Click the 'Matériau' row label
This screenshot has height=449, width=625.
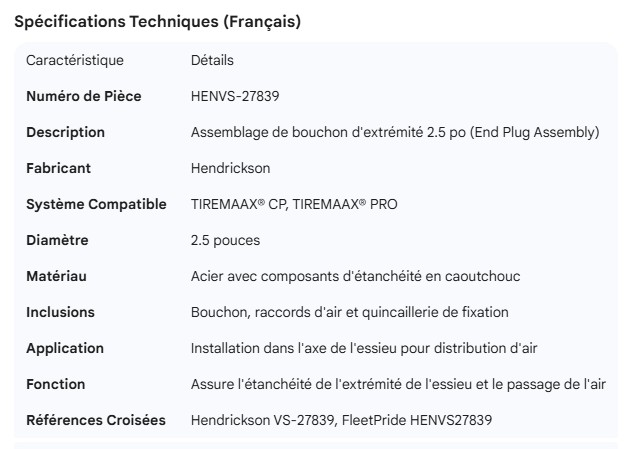click(x=56, y=276)
